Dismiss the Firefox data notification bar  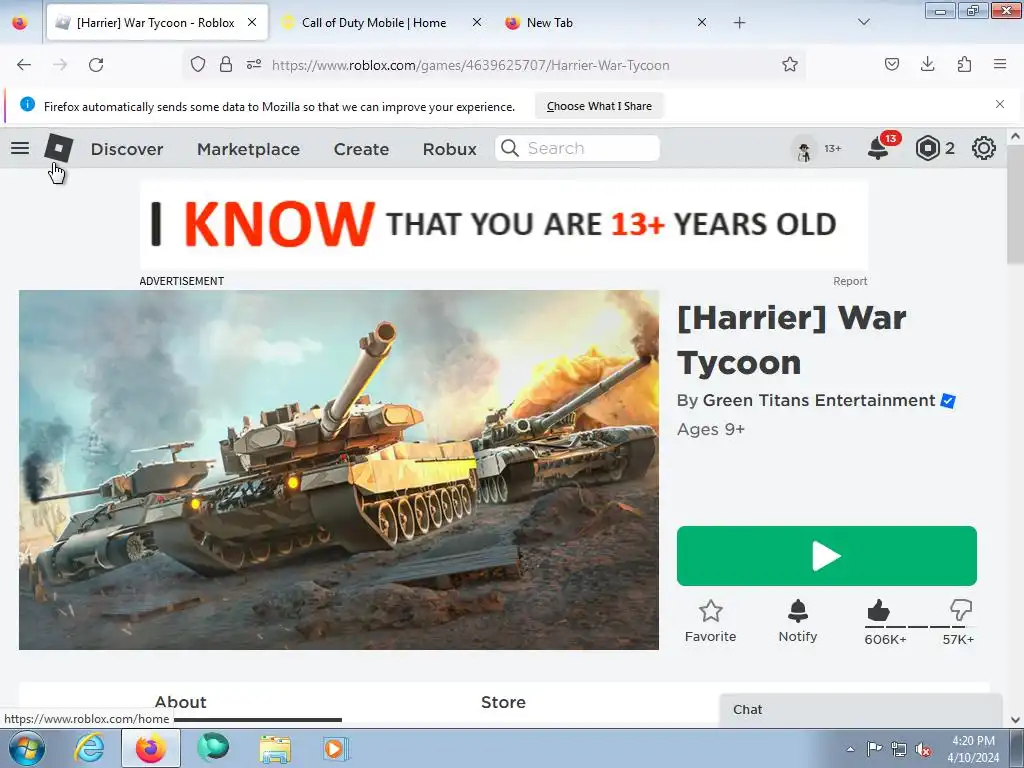pyautogui.click(x=1000, y=104)
